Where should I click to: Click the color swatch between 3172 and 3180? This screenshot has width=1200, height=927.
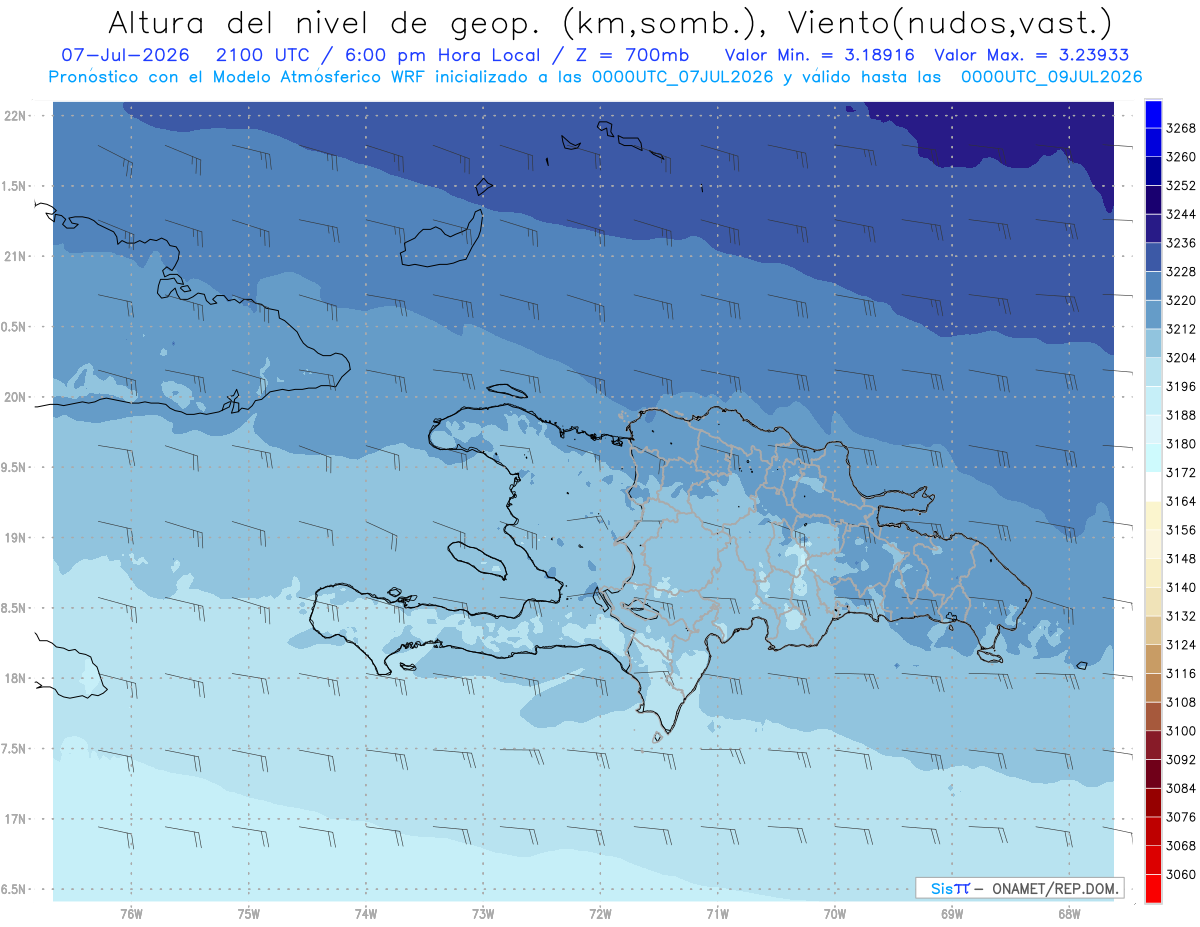point(1153,458)
